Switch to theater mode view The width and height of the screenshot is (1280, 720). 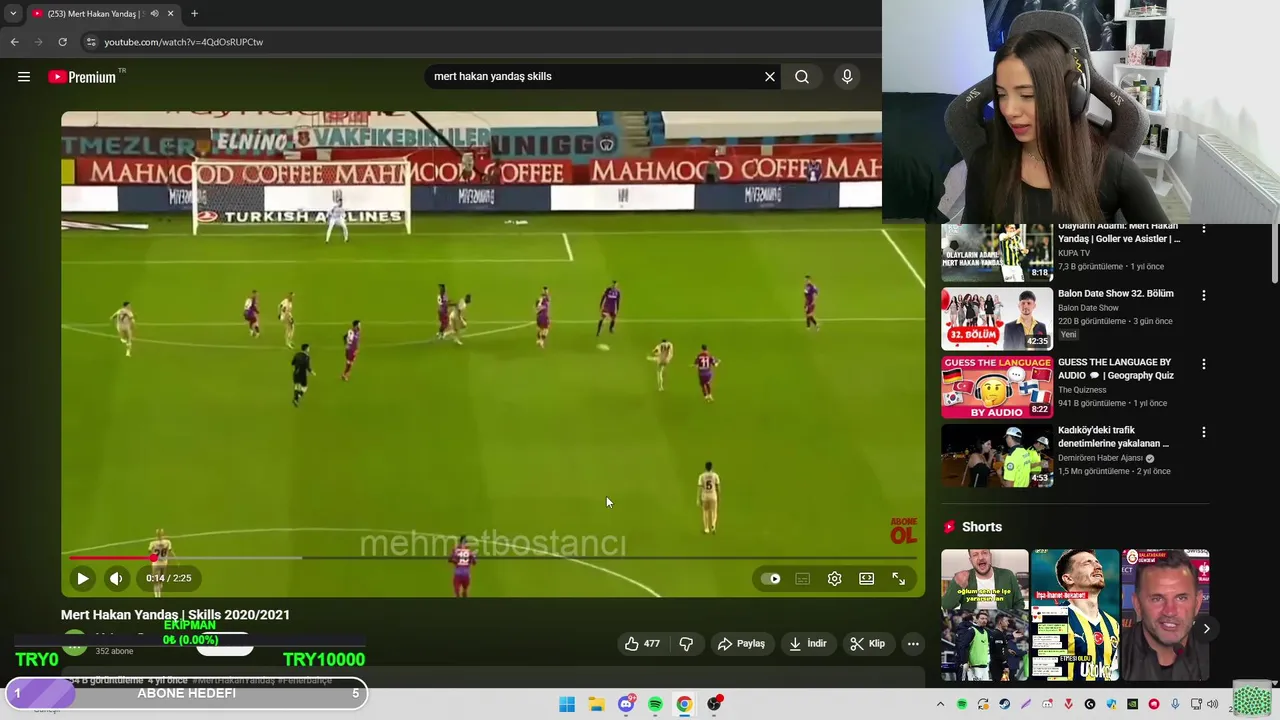click(867, 578)
